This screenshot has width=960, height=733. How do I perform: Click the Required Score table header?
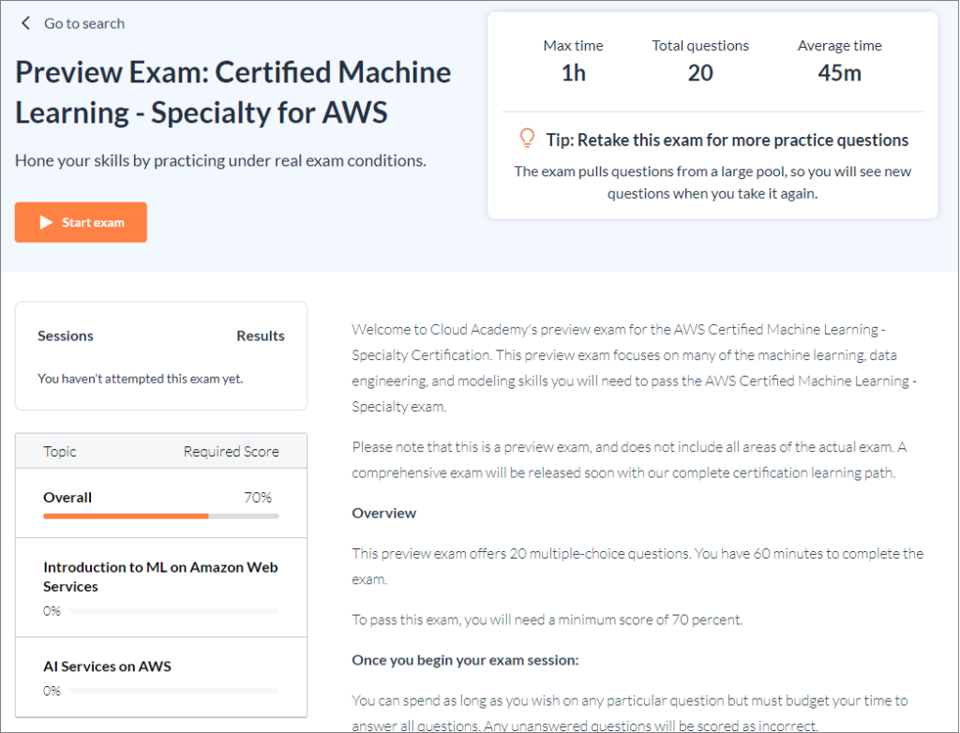point(231,451)
